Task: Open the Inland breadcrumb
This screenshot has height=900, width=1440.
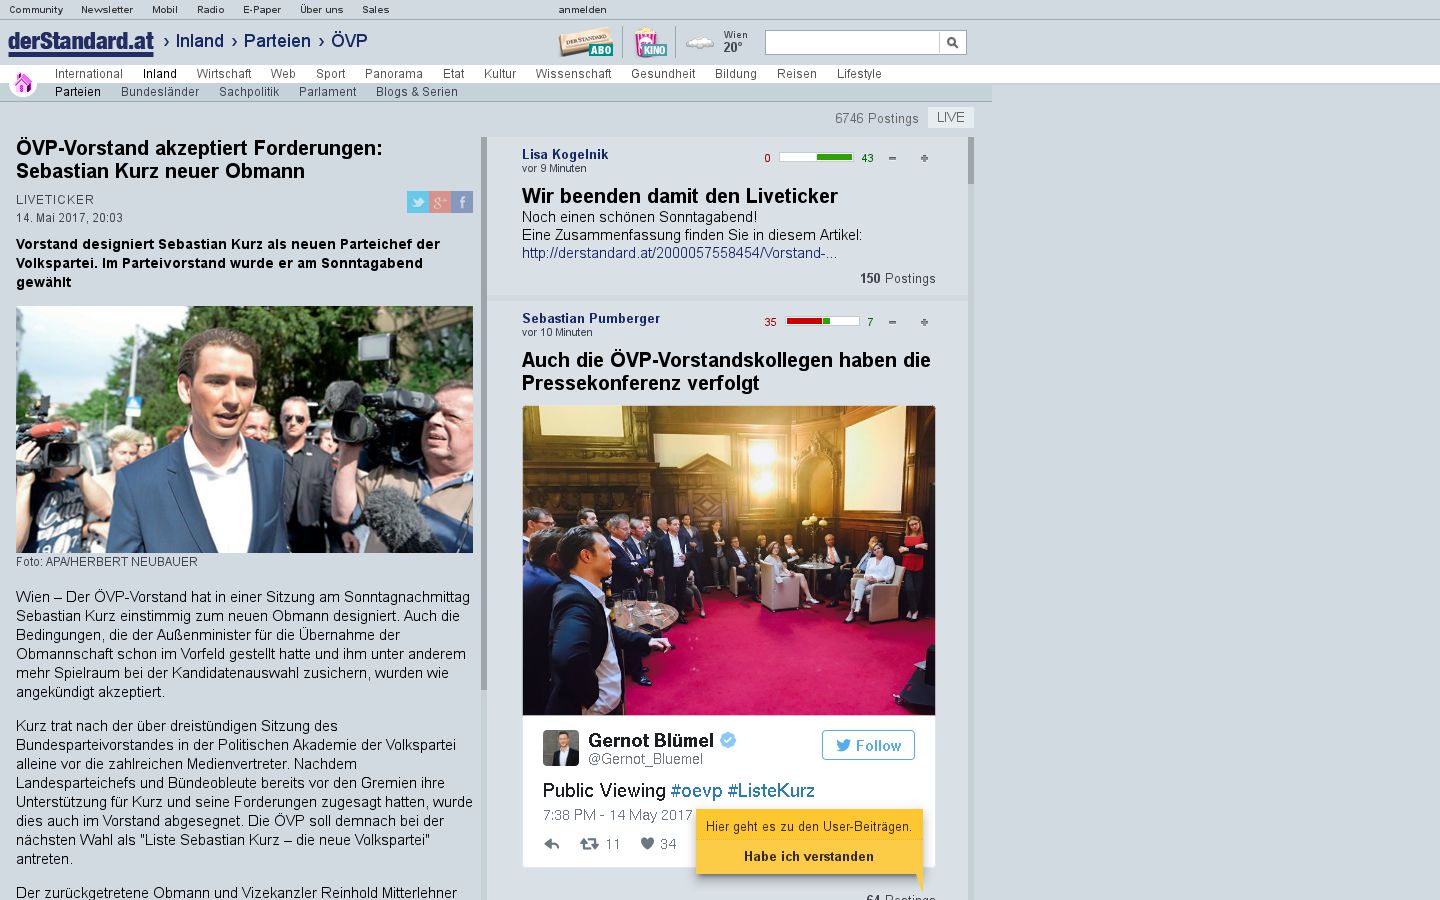Action: click(199, 41)
